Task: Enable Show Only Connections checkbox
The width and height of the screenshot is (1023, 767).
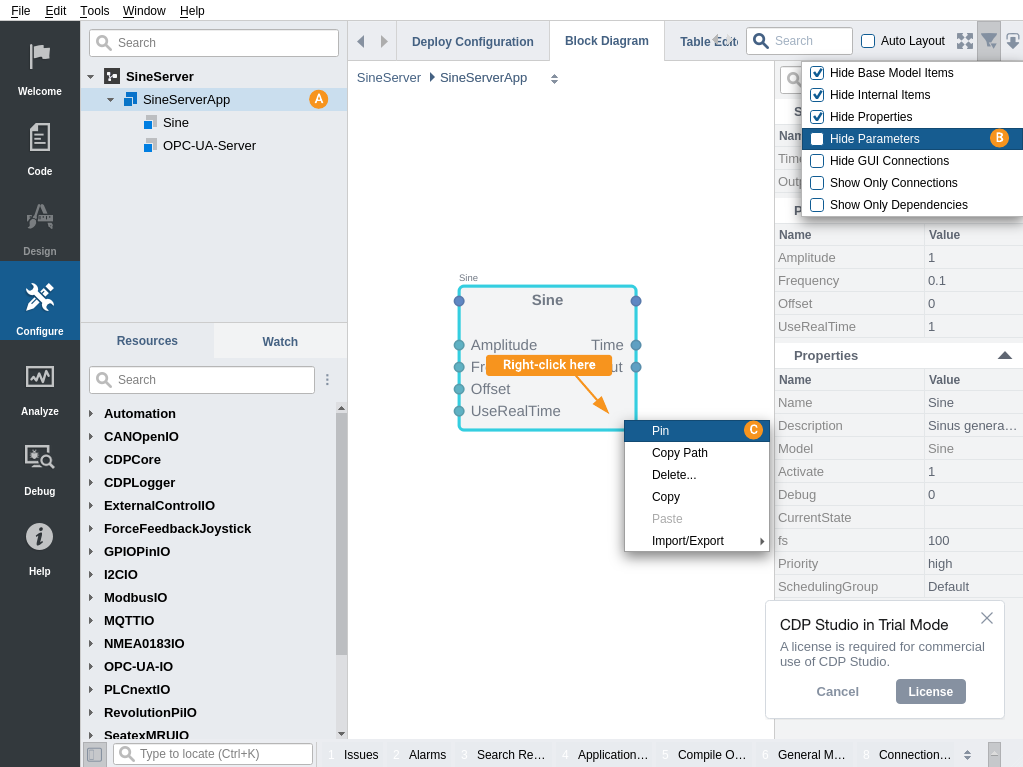Action: tap(817, 183)
